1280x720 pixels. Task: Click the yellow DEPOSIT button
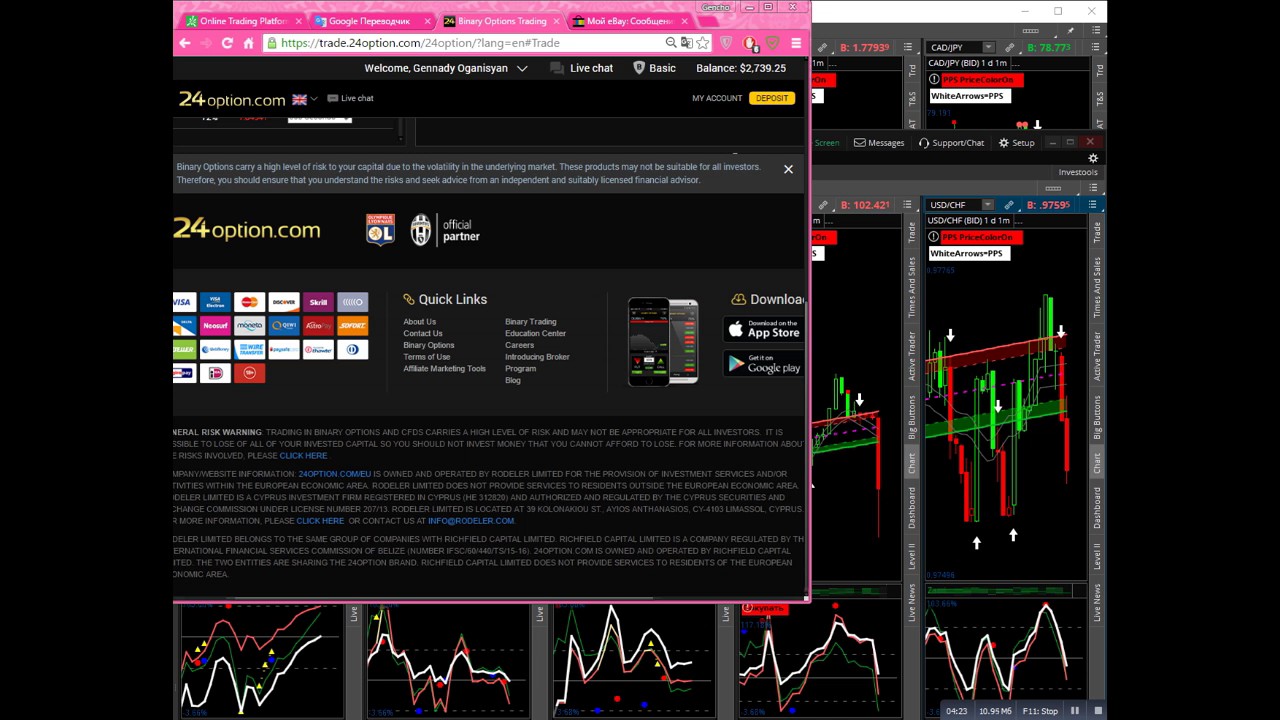pyautogui.click(x=772, y=98)
